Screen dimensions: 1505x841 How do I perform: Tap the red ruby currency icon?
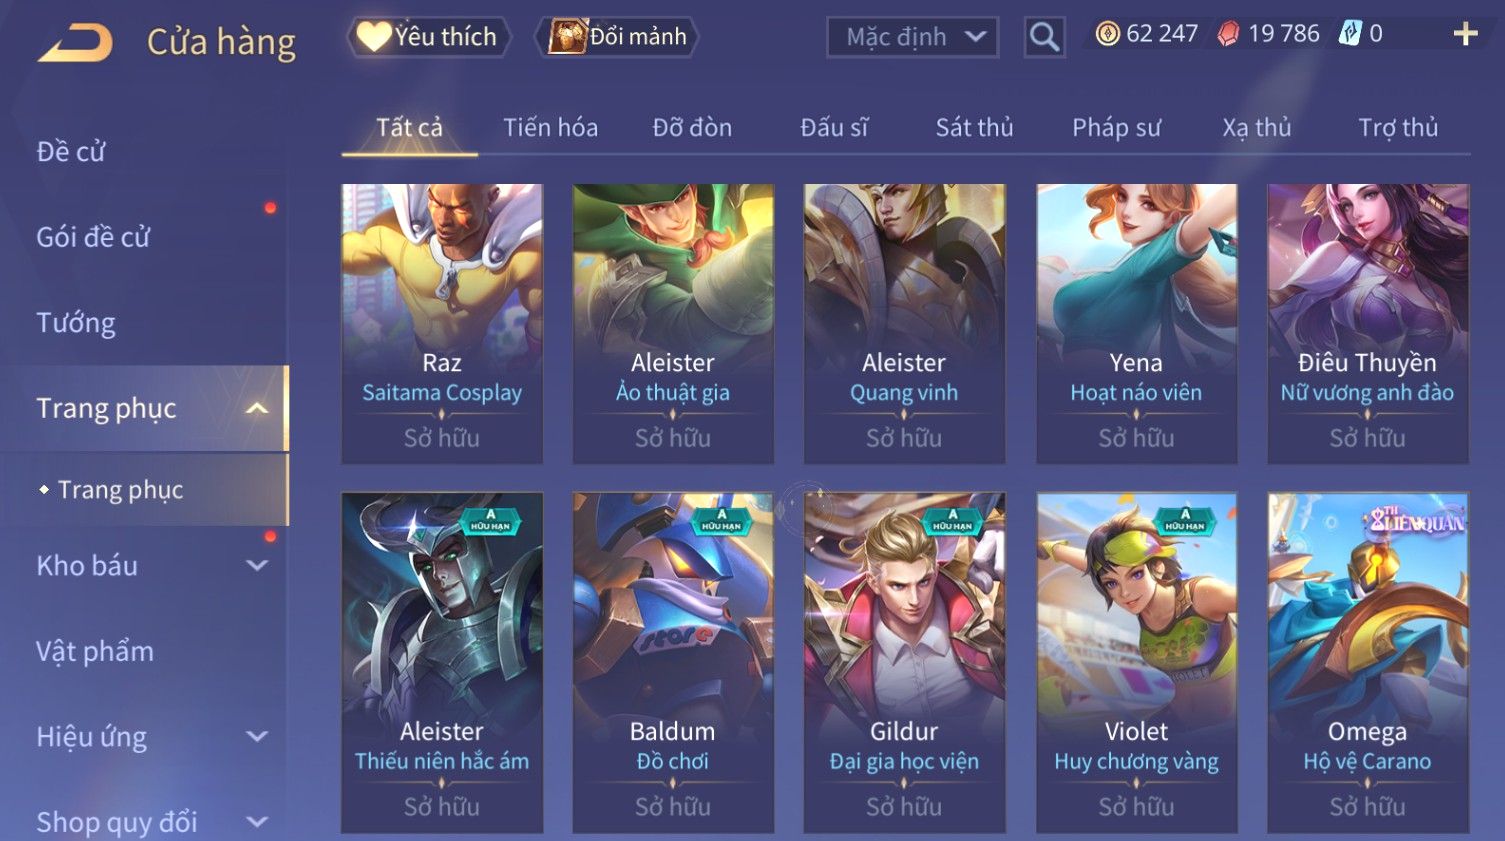[1228, 34]
